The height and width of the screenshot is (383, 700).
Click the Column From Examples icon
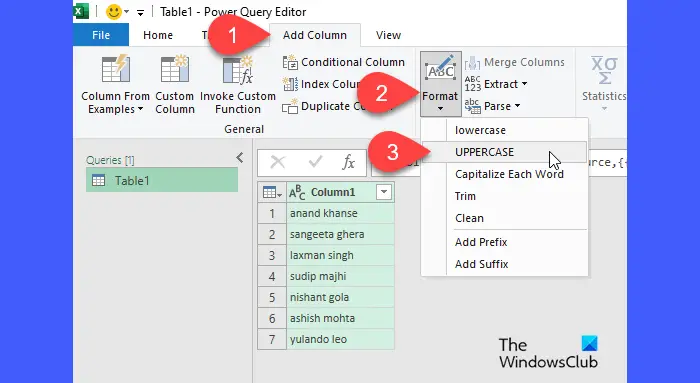115,69
